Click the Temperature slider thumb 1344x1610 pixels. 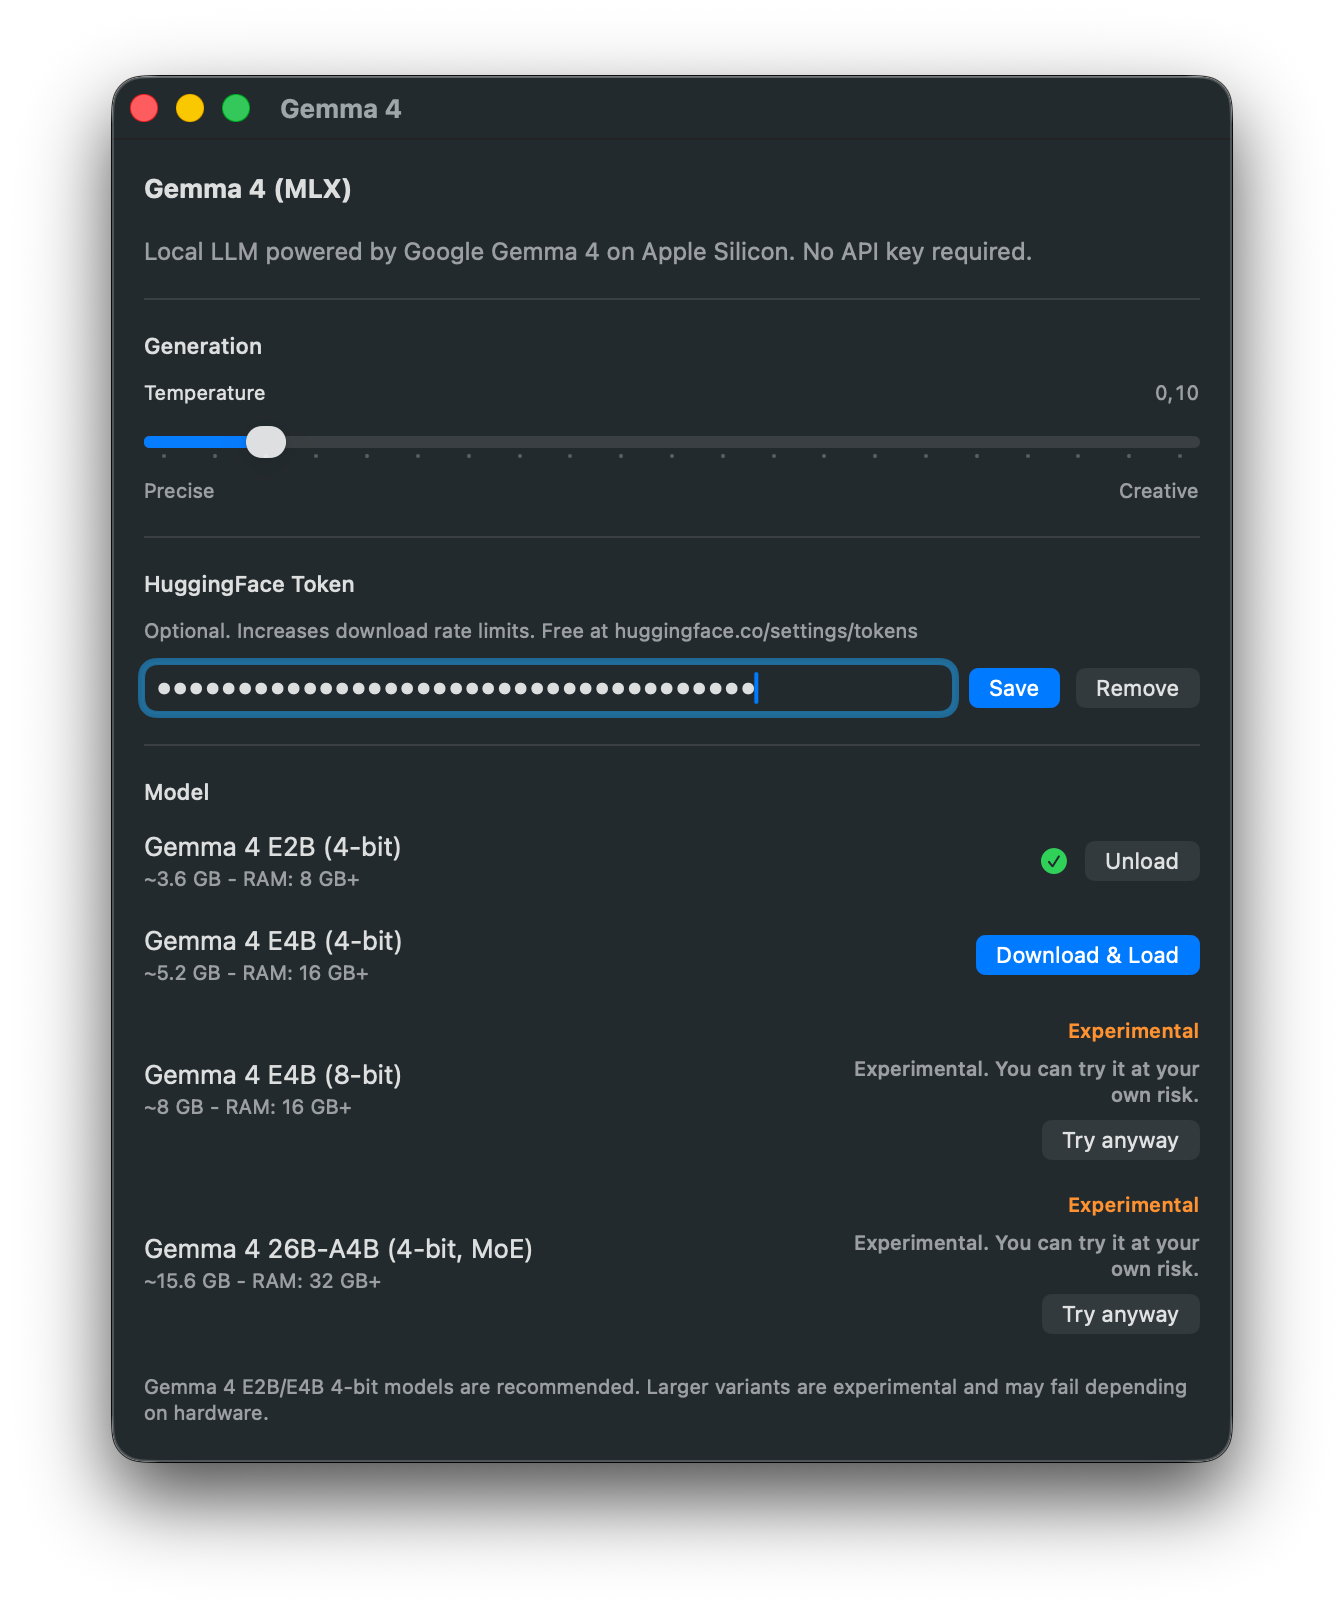pyautogui.click(x=266, y=442)
